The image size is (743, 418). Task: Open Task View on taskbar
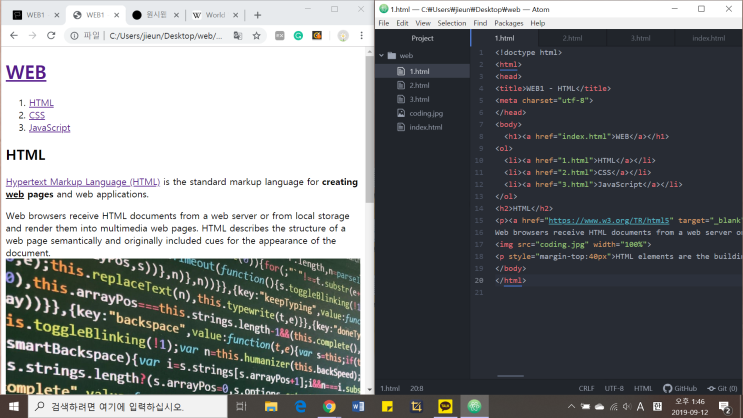(x=242, y=406)
